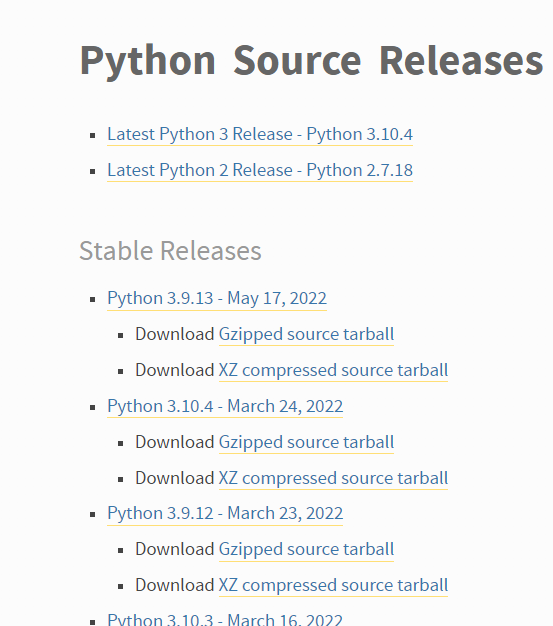Click the word Download before Python 3.9.13 Gzipped link
Image resolution: width=553 pixels, height=626 pixels.
point(175,334)
